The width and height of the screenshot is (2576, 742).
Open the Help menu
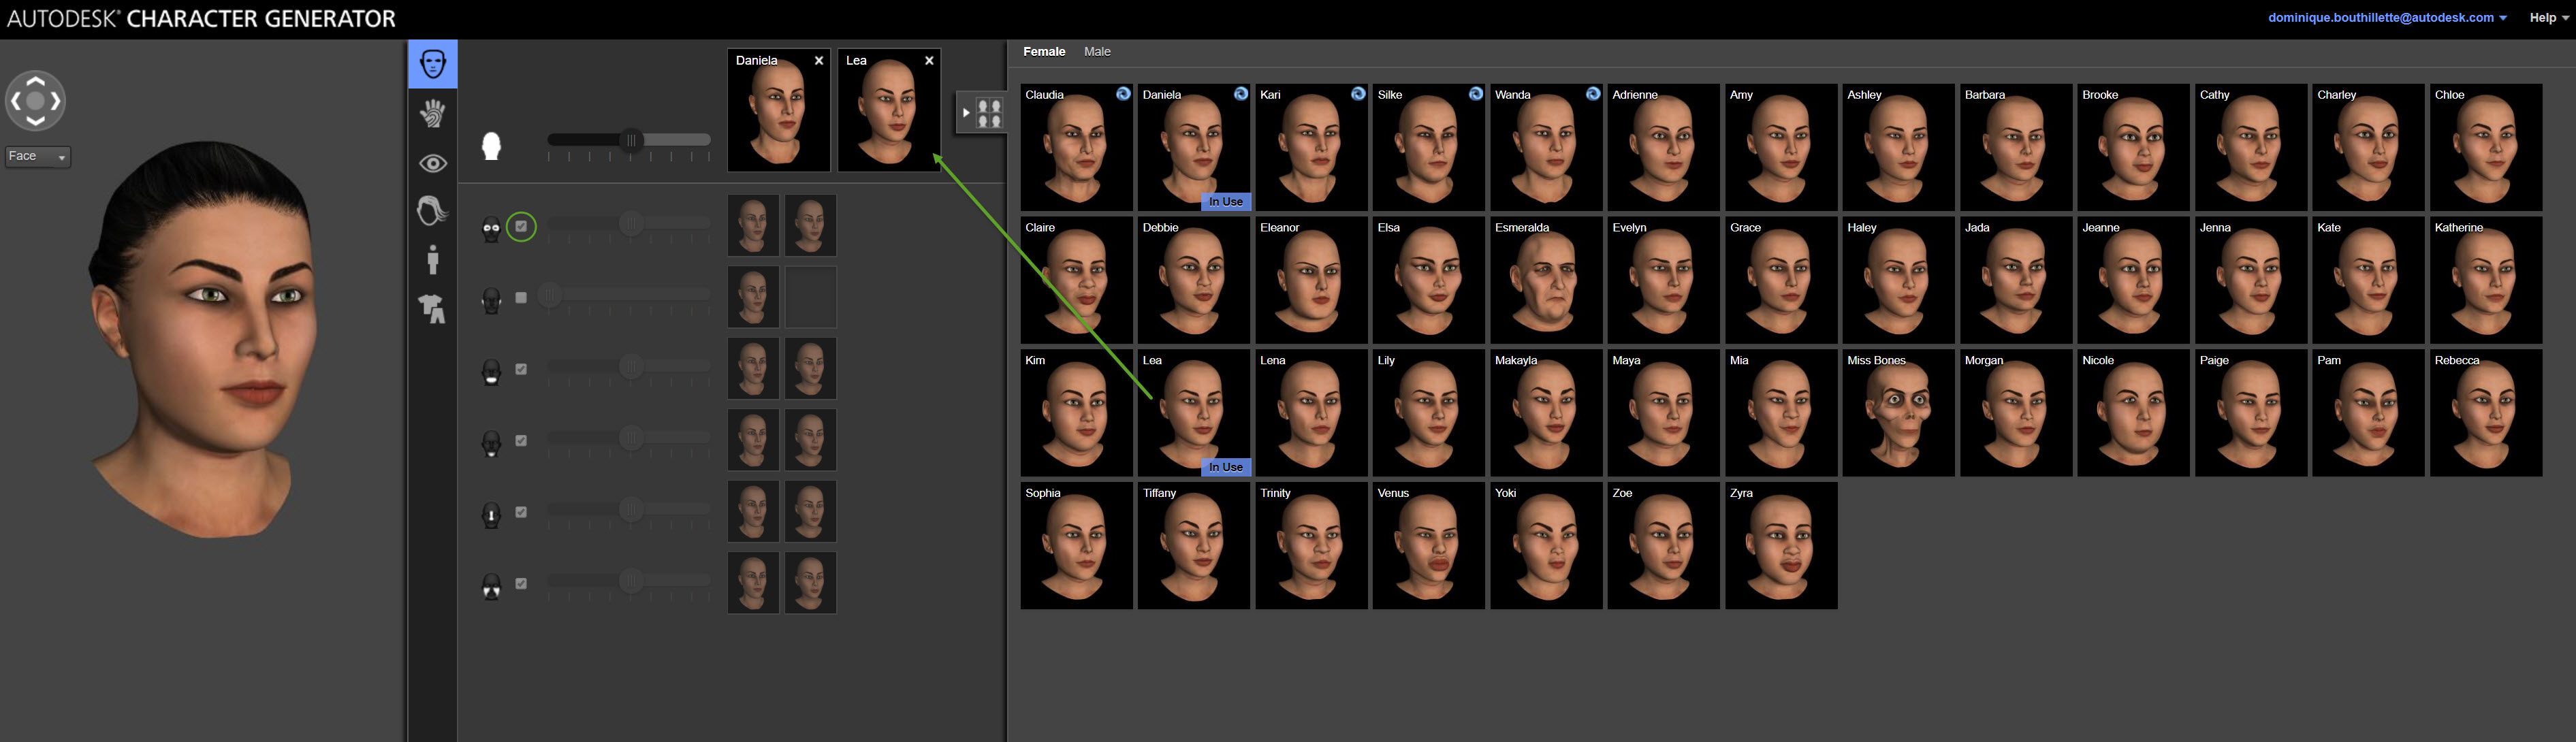(x=2548, y=17)
